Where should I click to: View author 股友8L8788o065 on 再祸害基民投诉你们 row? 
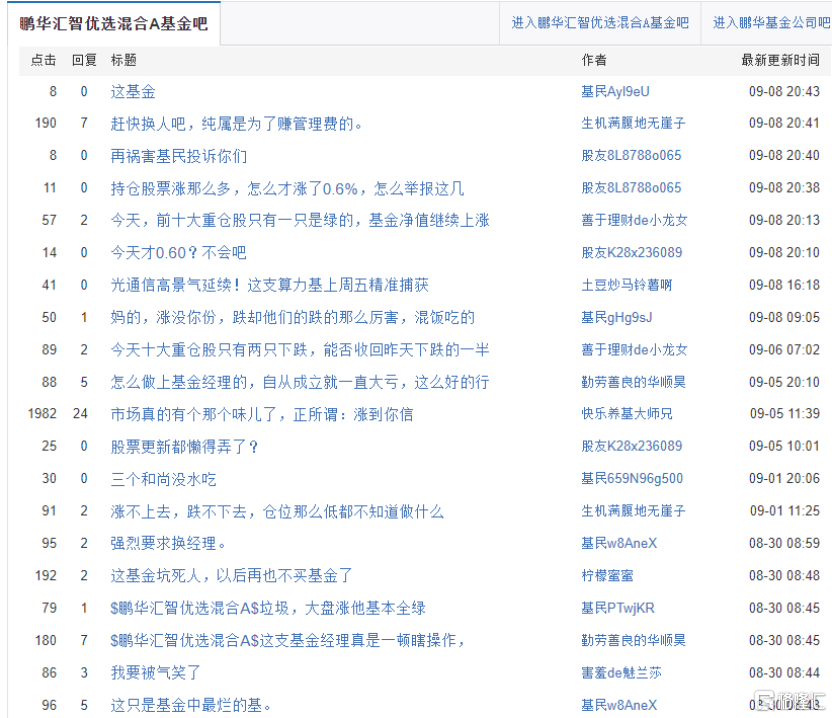pos(631,155)
